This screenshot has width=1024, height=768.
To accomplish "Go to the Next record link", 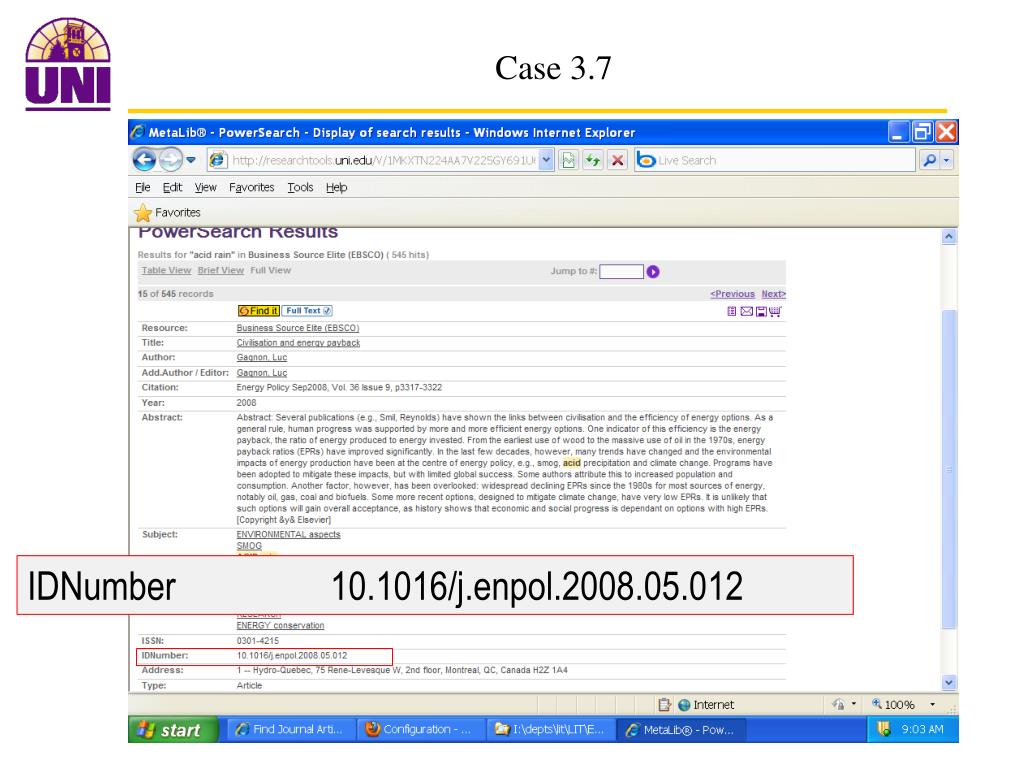I will [773, 295].
